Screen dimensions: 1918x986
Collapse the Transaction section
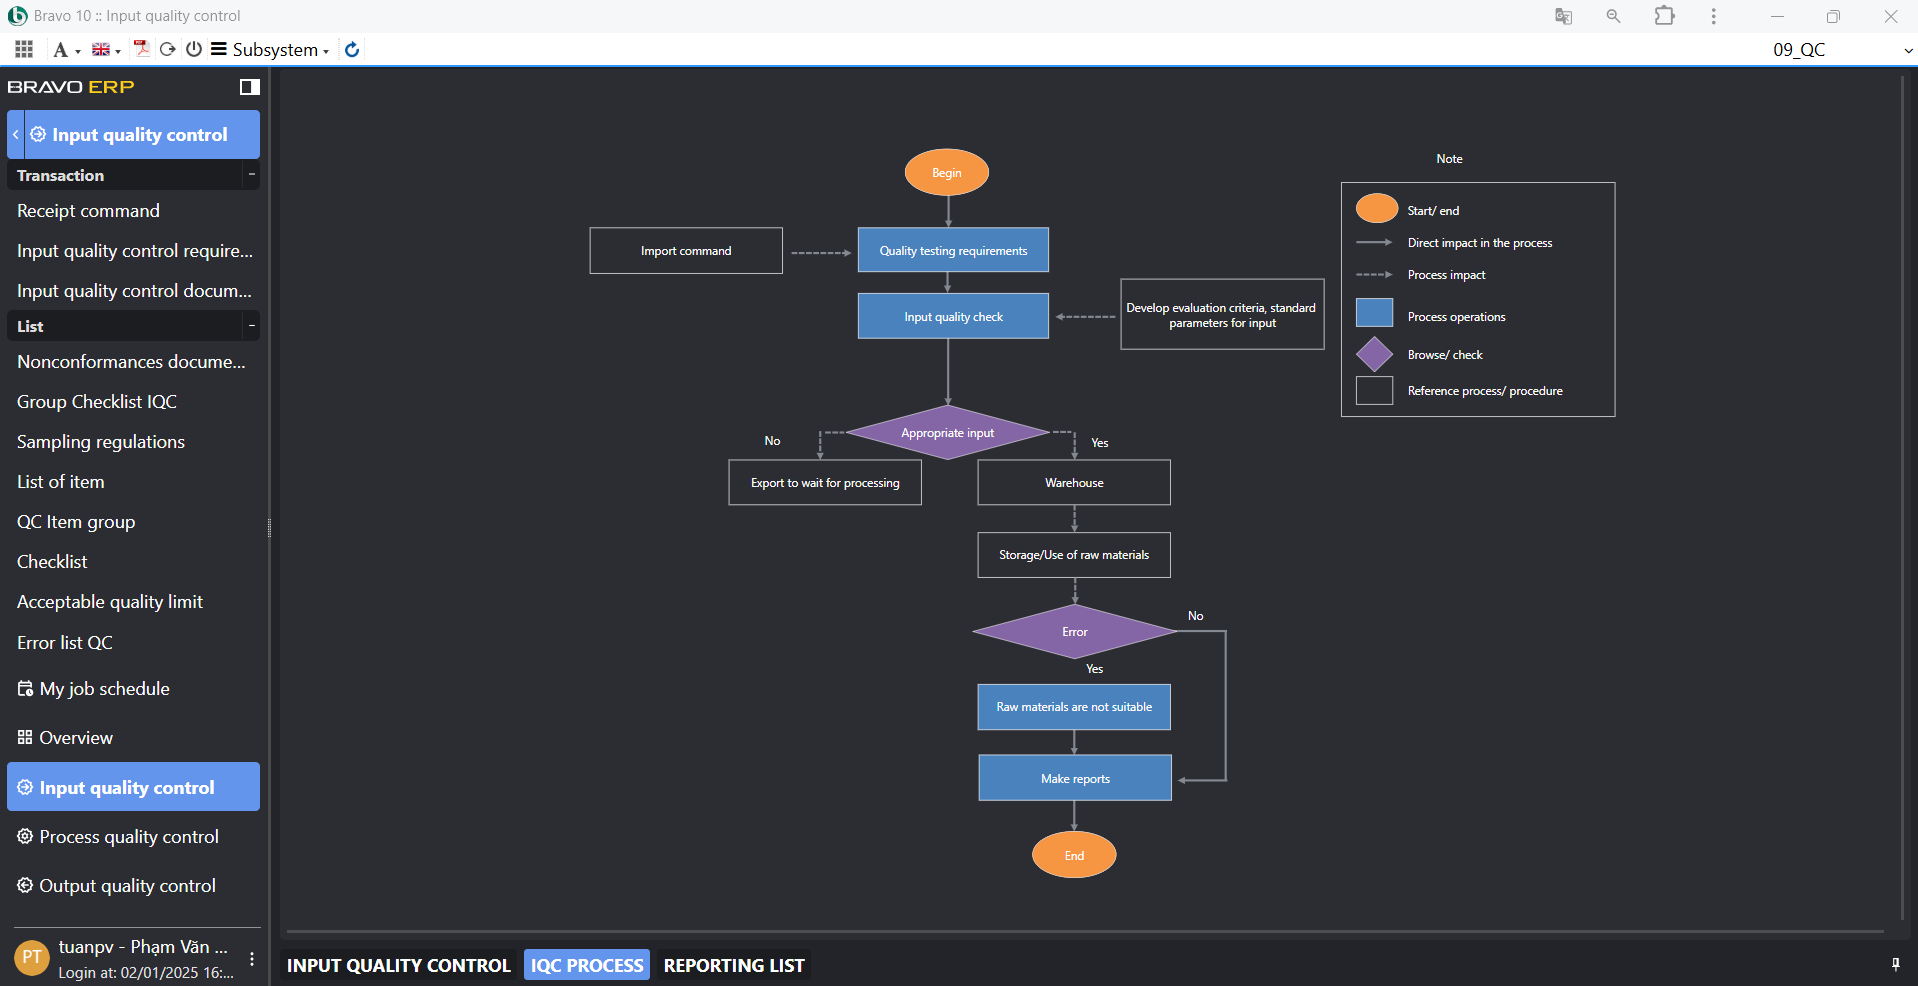[x=251, y=175]
